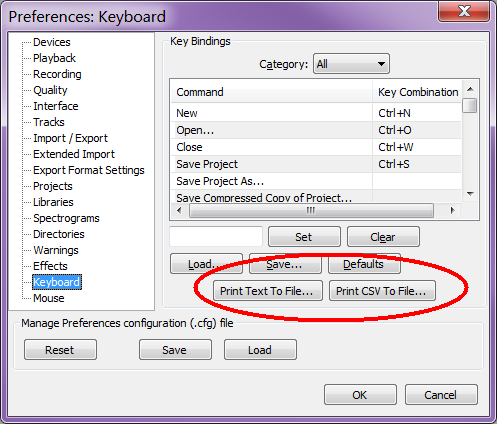Clear the selected key binding
The width and height of the screenshot is (497, 424).
pyautogui.click(x=383, y=237)
